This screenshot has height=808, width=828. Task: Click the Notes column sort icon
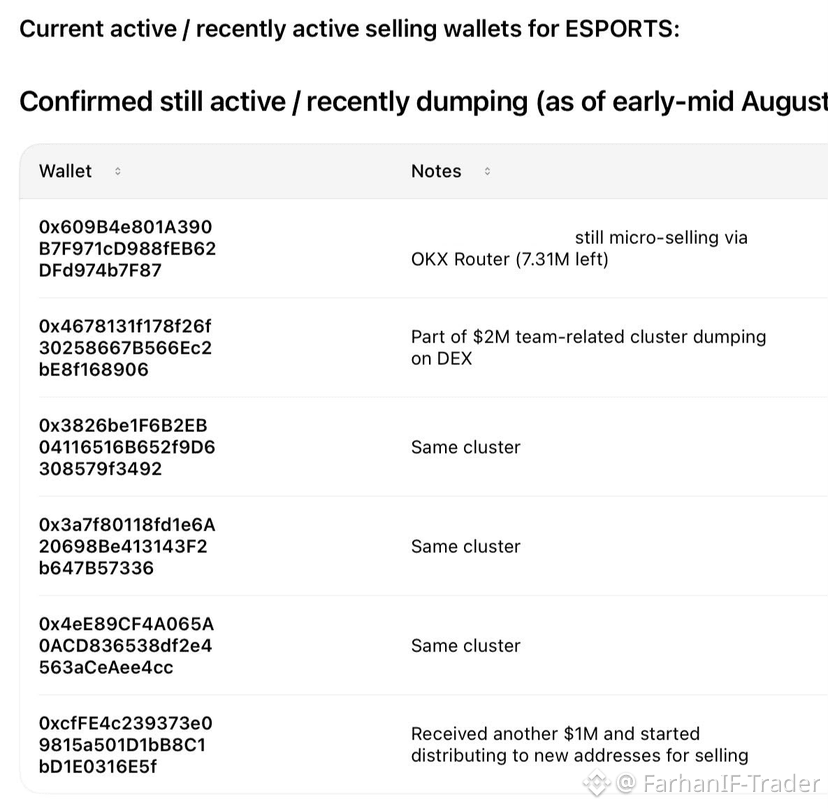(x=487, y=171)
